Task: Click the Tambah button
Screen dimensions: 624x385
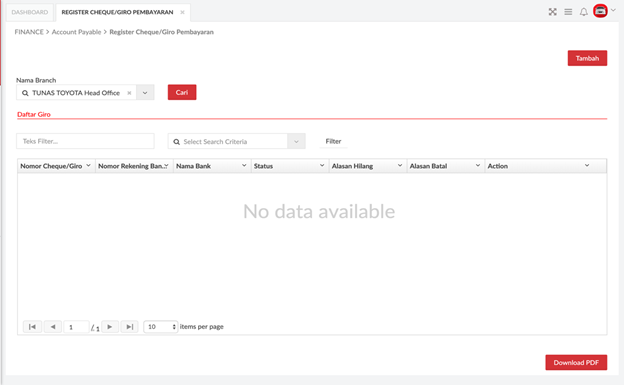Action: [587, 58]
